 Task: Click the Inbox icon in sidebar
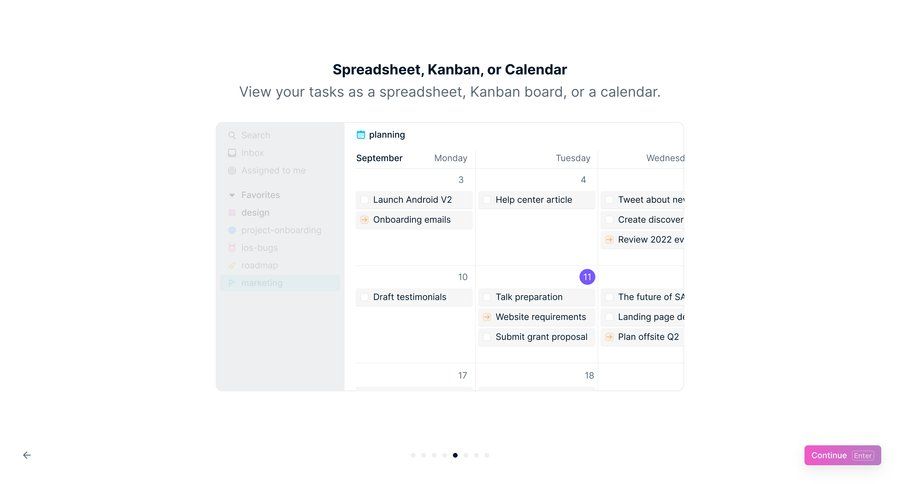[232, 153]
